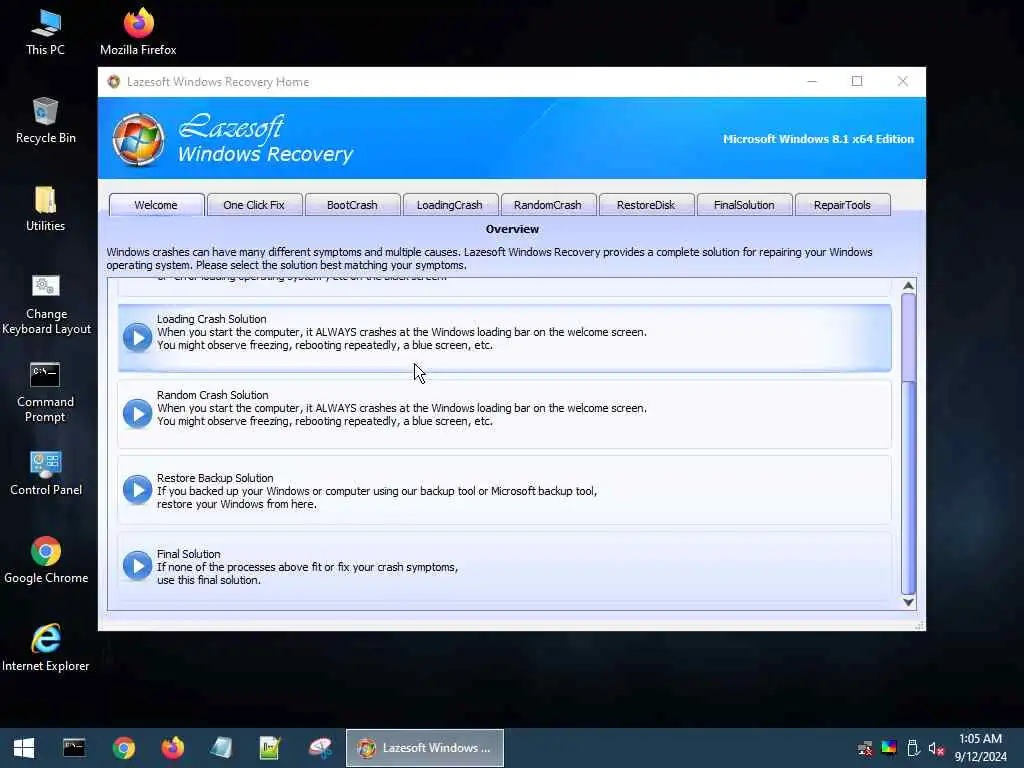
Task: Click the title bar application icon
Action: click(114, 82)
